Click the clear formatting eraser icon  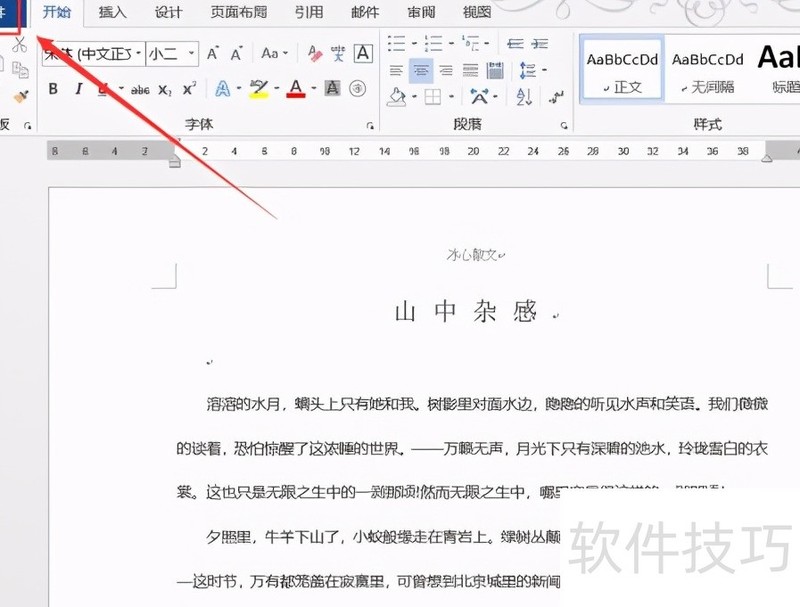coord(314,54)
